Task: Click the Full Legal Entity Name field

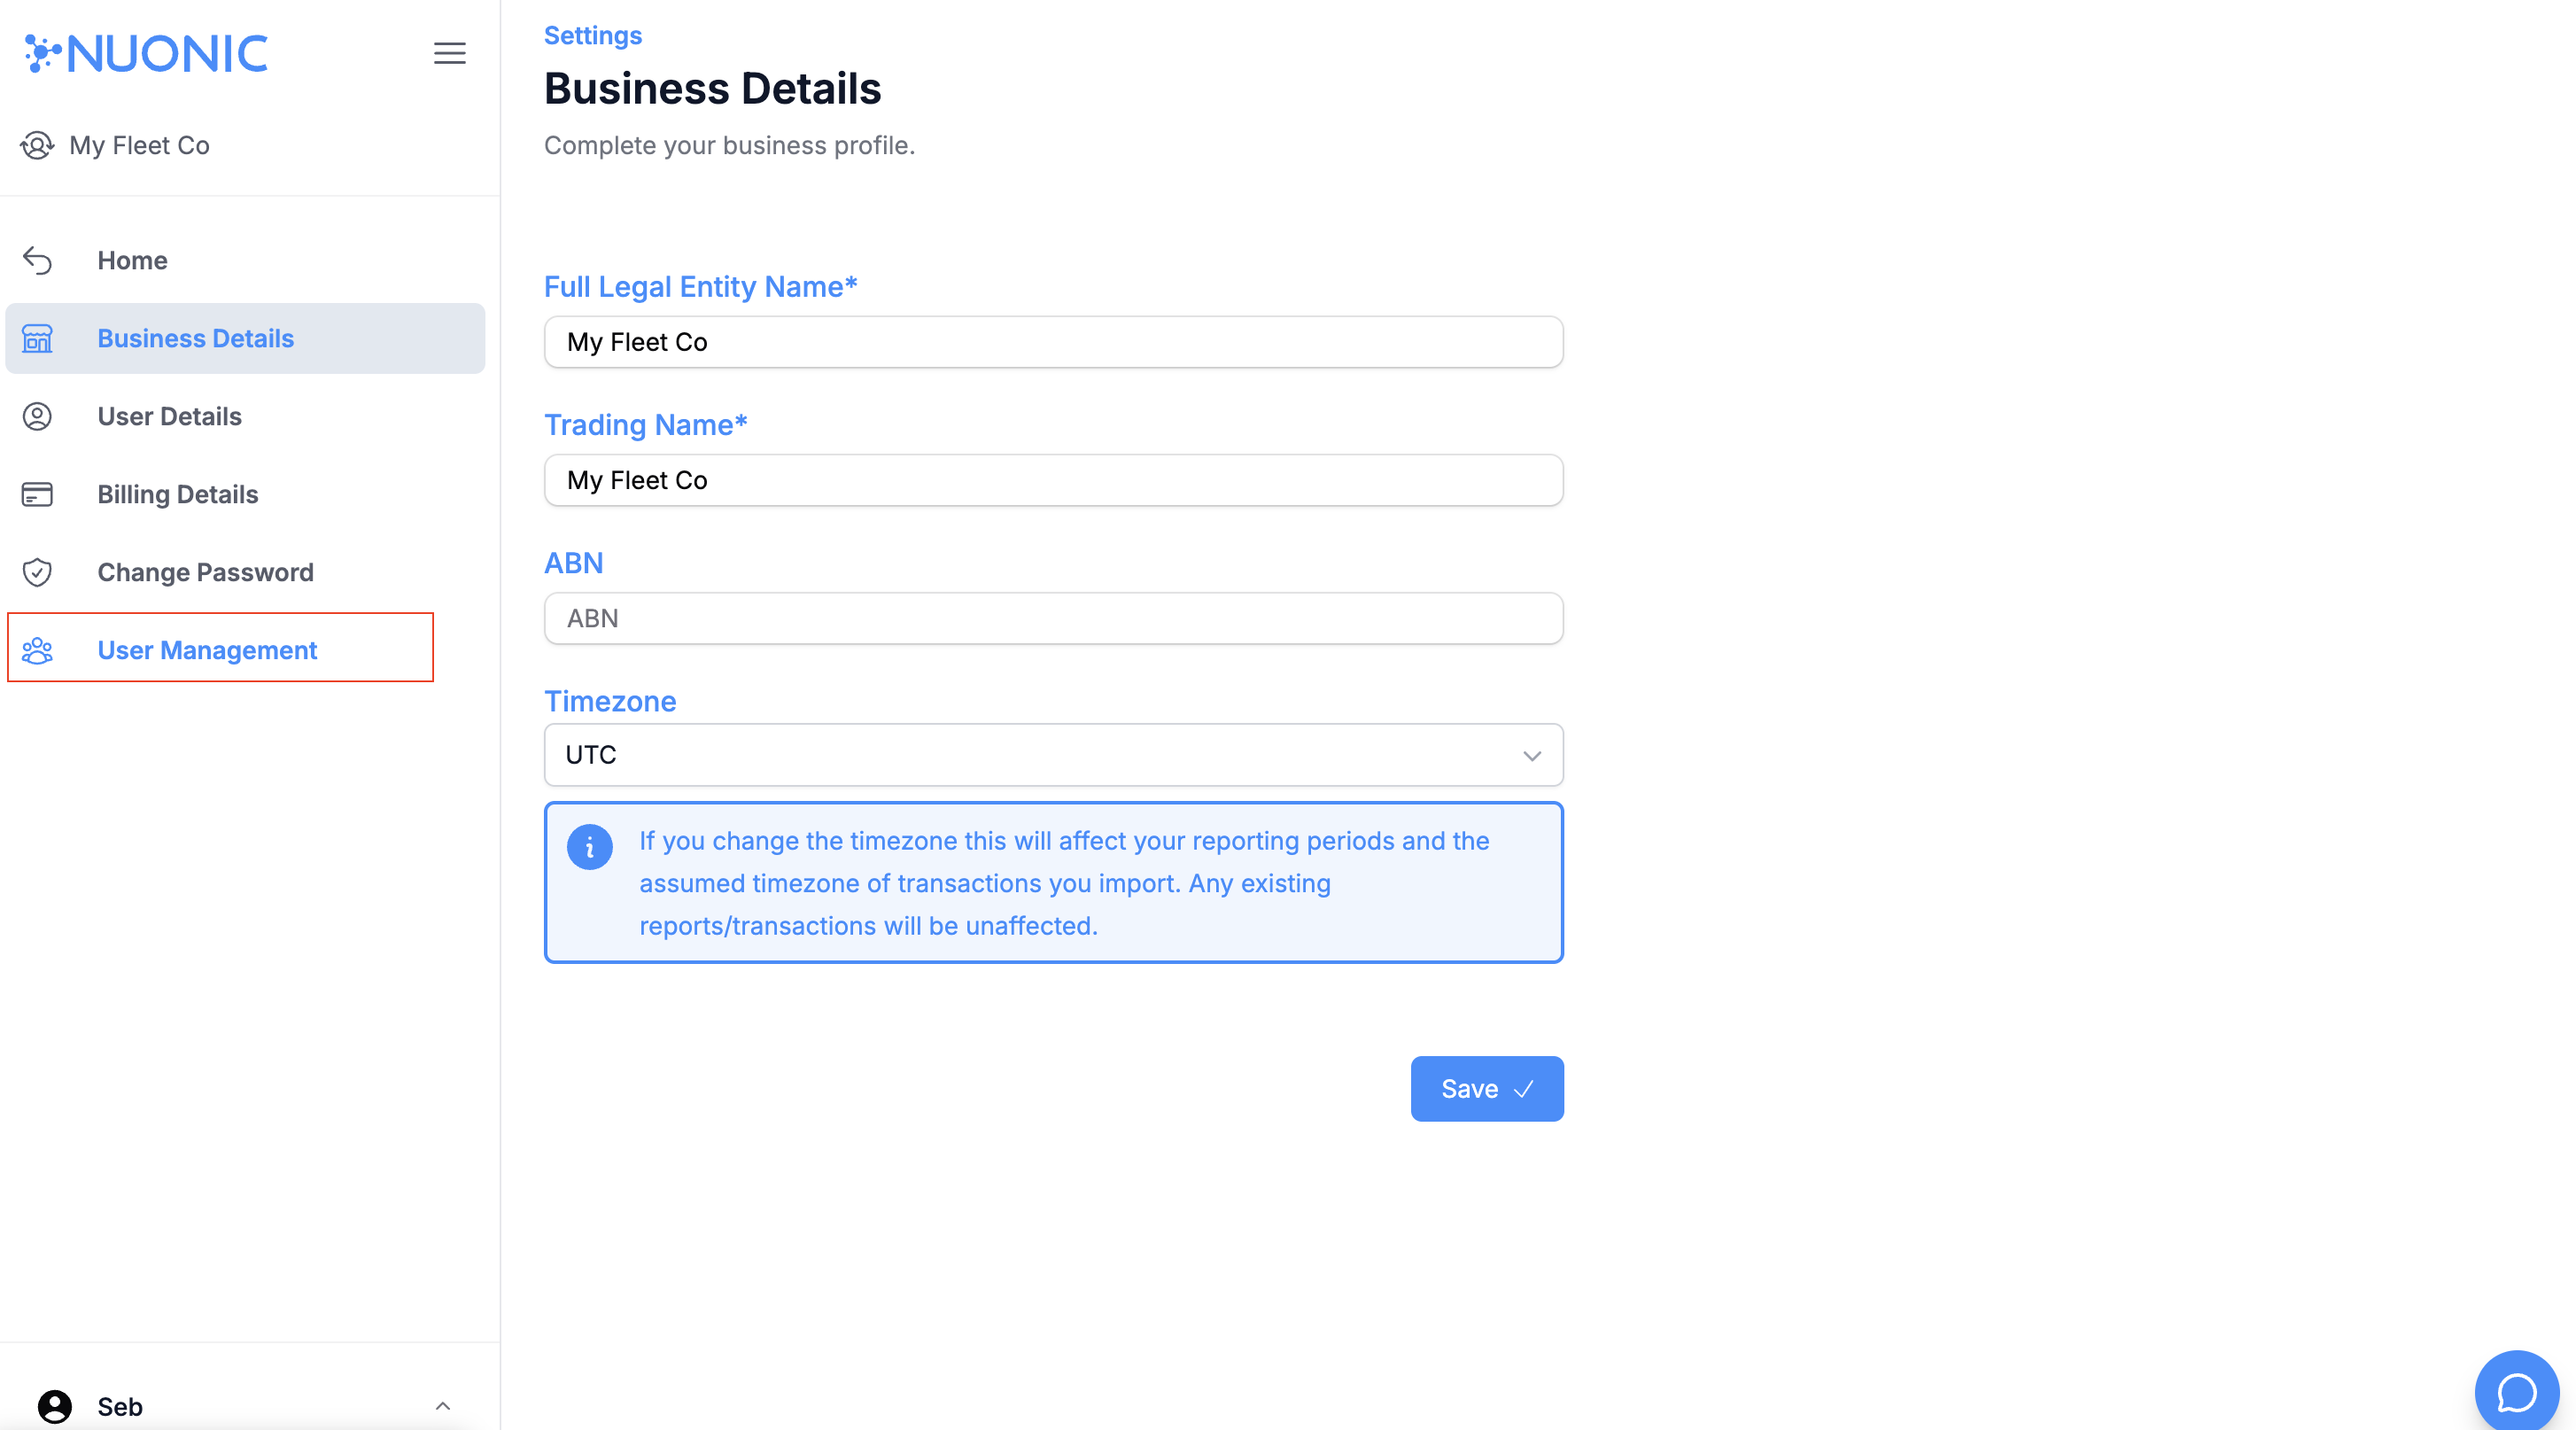Action: click(x=1053, y=342)
